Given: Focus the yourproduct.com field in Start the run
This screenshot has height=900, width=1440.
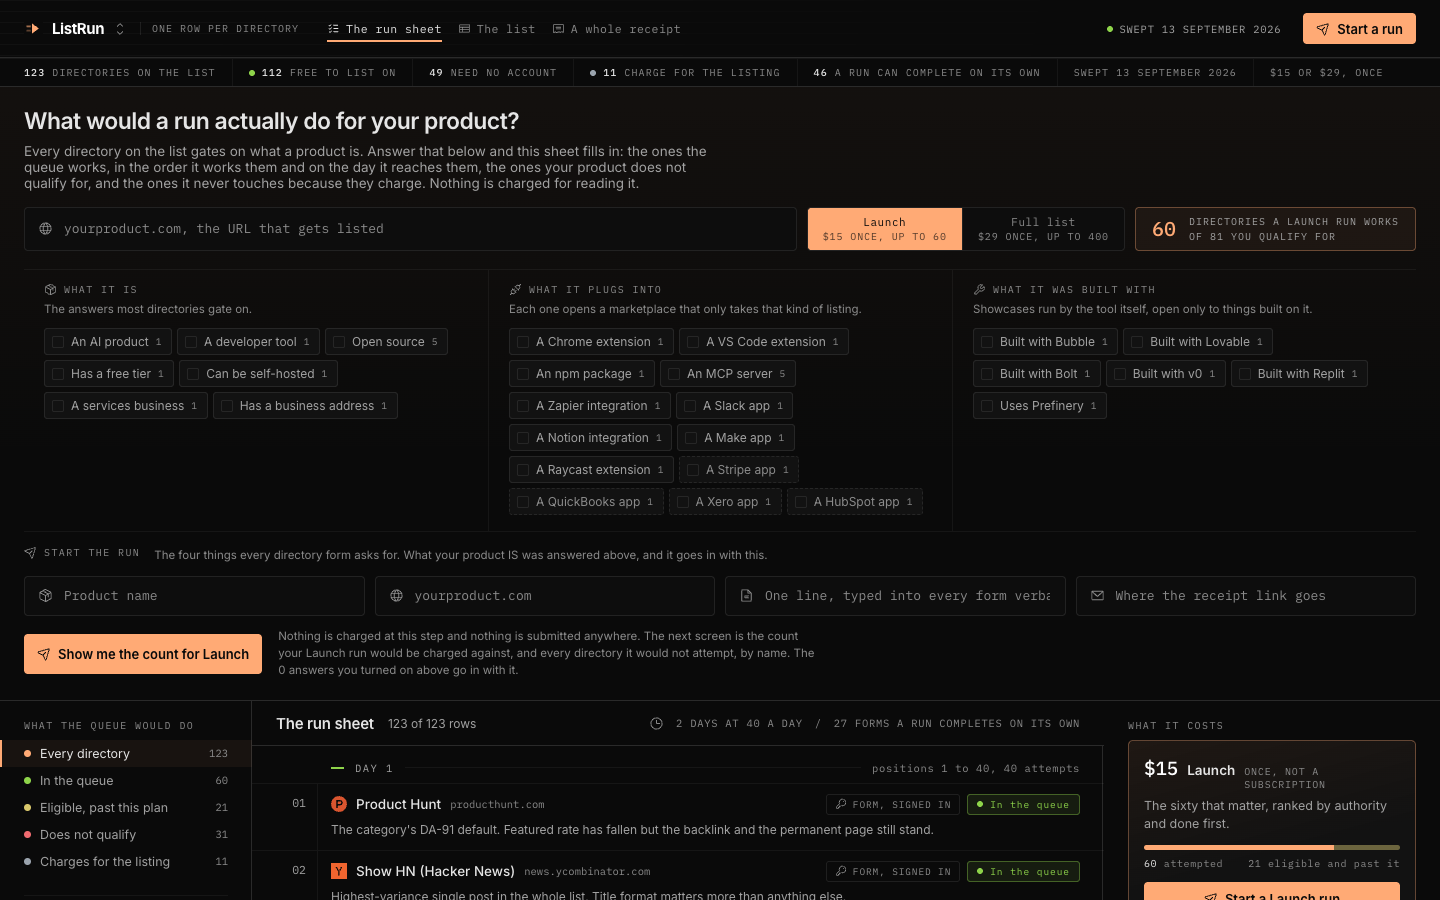Looking at the screenshot, I should click(x=545, y=596).
